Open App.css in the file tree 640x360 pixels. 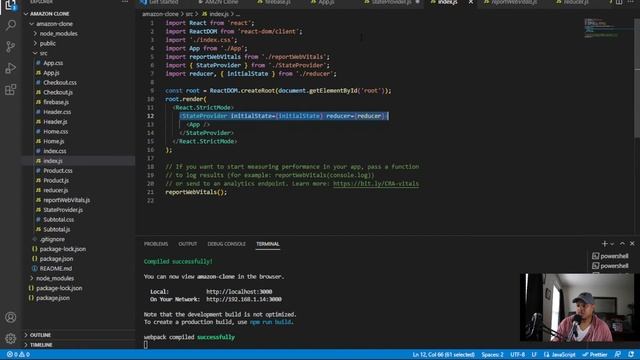coord(53,63)
